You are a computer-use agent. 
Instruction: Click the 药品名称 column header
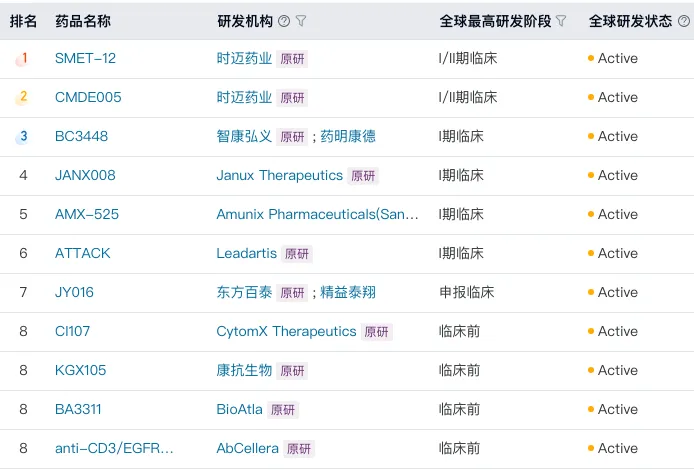[x=82, y=21]
